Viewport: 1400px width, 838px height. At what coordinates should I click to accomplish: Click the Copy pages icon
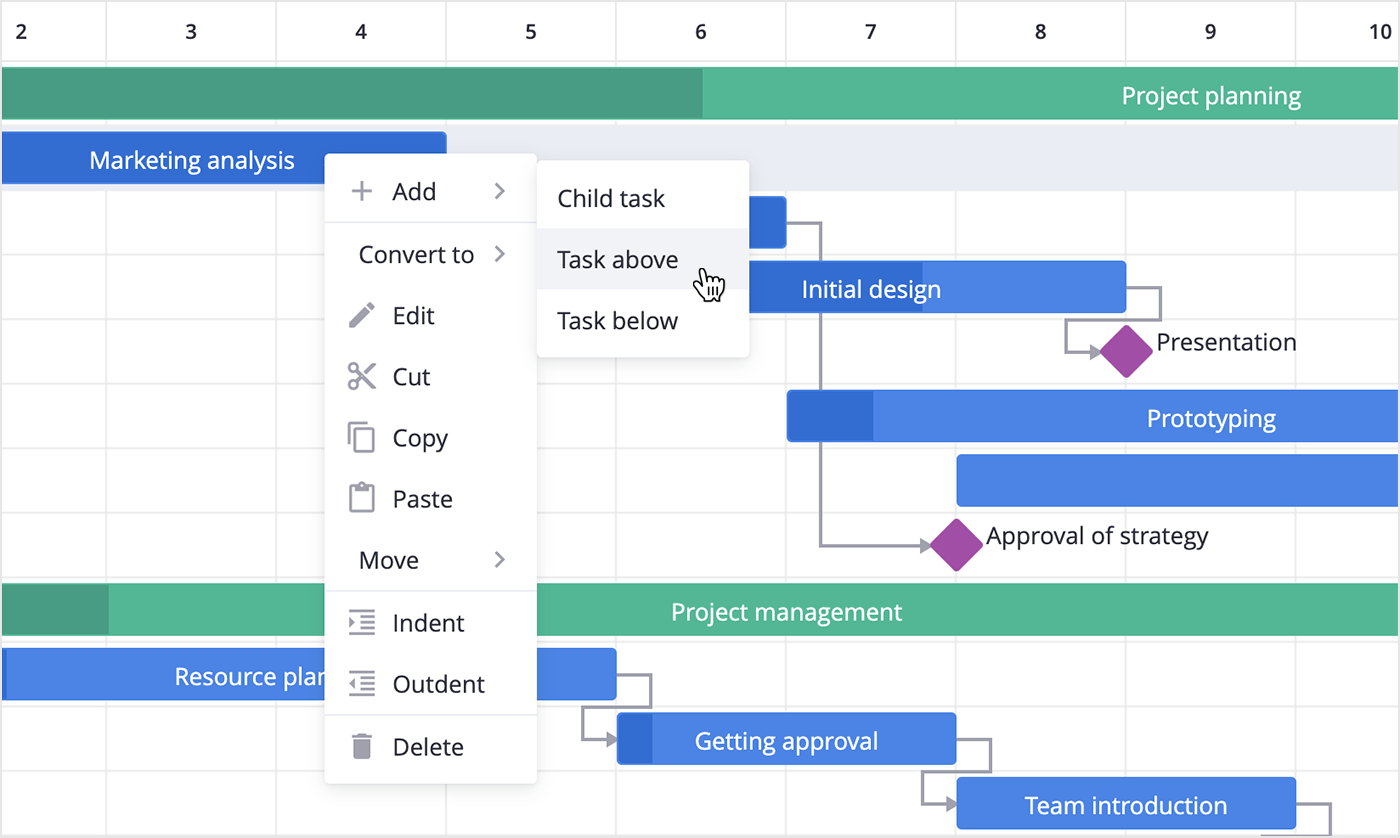click(361, 438)
